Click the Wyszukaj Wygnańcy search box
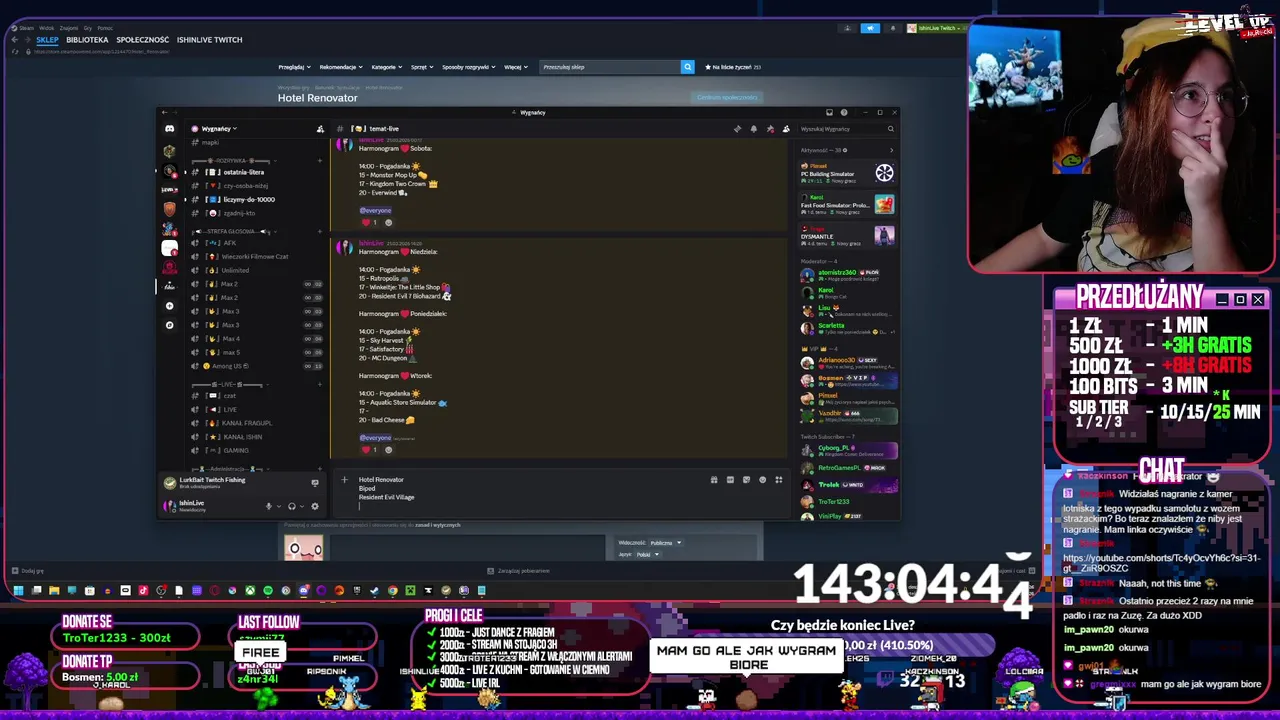Viewport: 1280px width, 720px height. pos(847,128)
